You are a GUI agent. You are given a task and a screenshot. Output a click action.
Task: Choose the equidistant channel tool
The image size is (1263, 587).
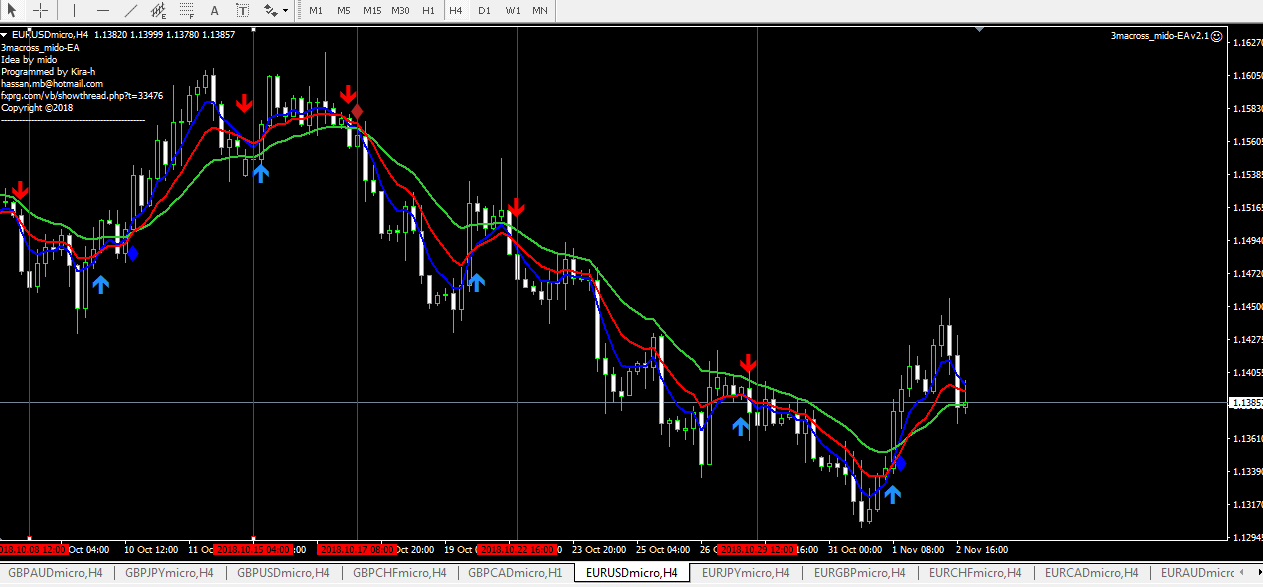(x=158, y=11)
